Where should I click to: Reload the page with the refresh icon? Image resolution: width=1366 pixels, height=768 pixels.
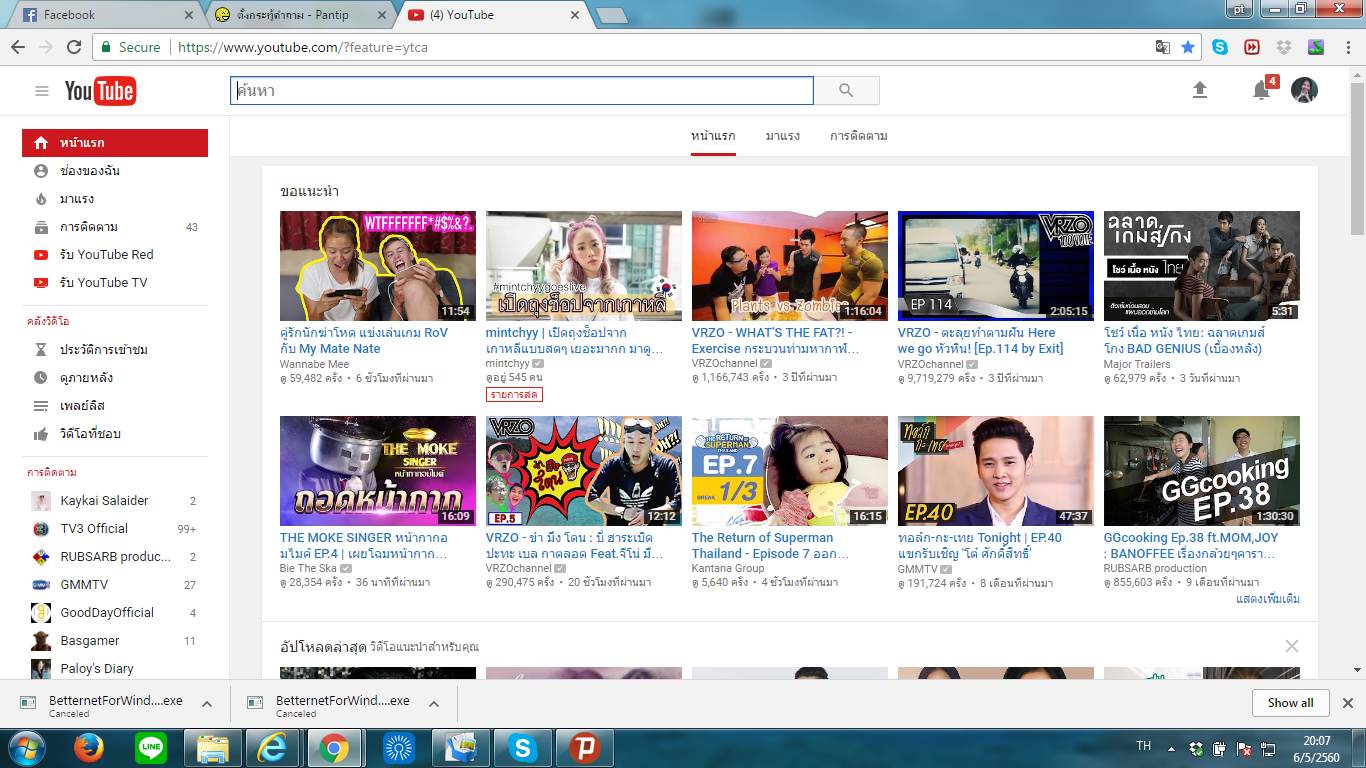pyautogui.click(x=74, y=47)
